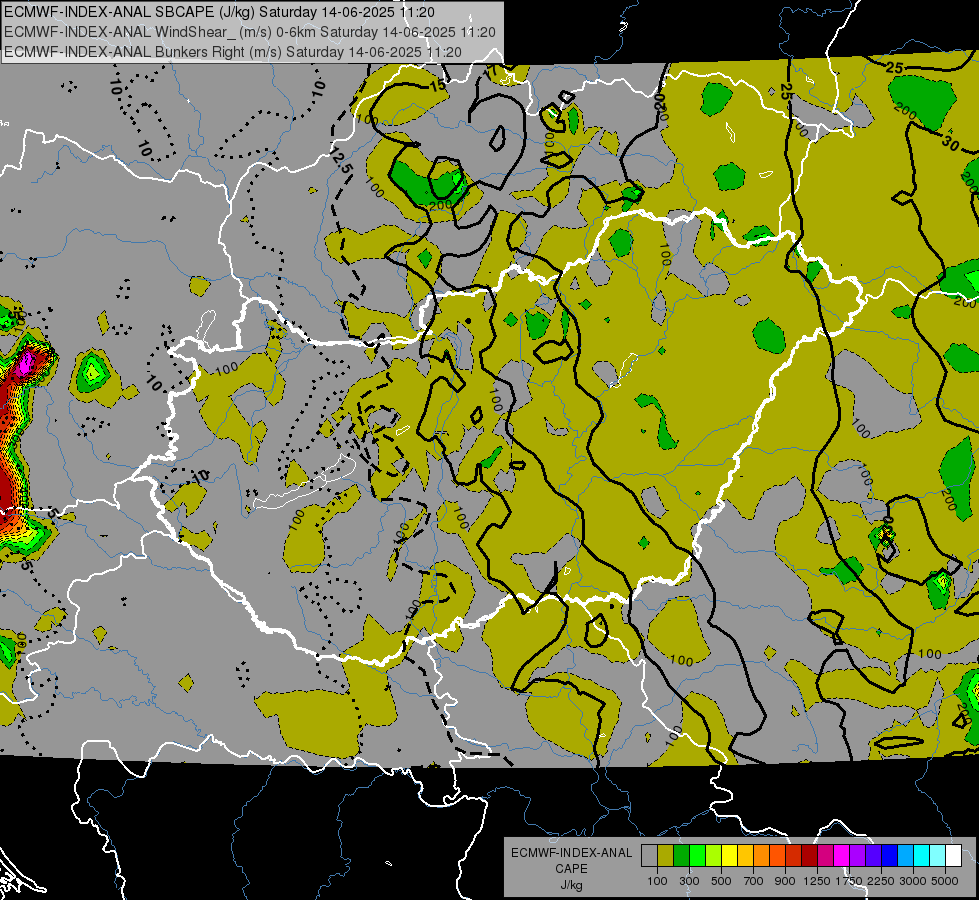The image size is (979, 900).
Task: Click the 3000 legend scale value
Action: 913,881
